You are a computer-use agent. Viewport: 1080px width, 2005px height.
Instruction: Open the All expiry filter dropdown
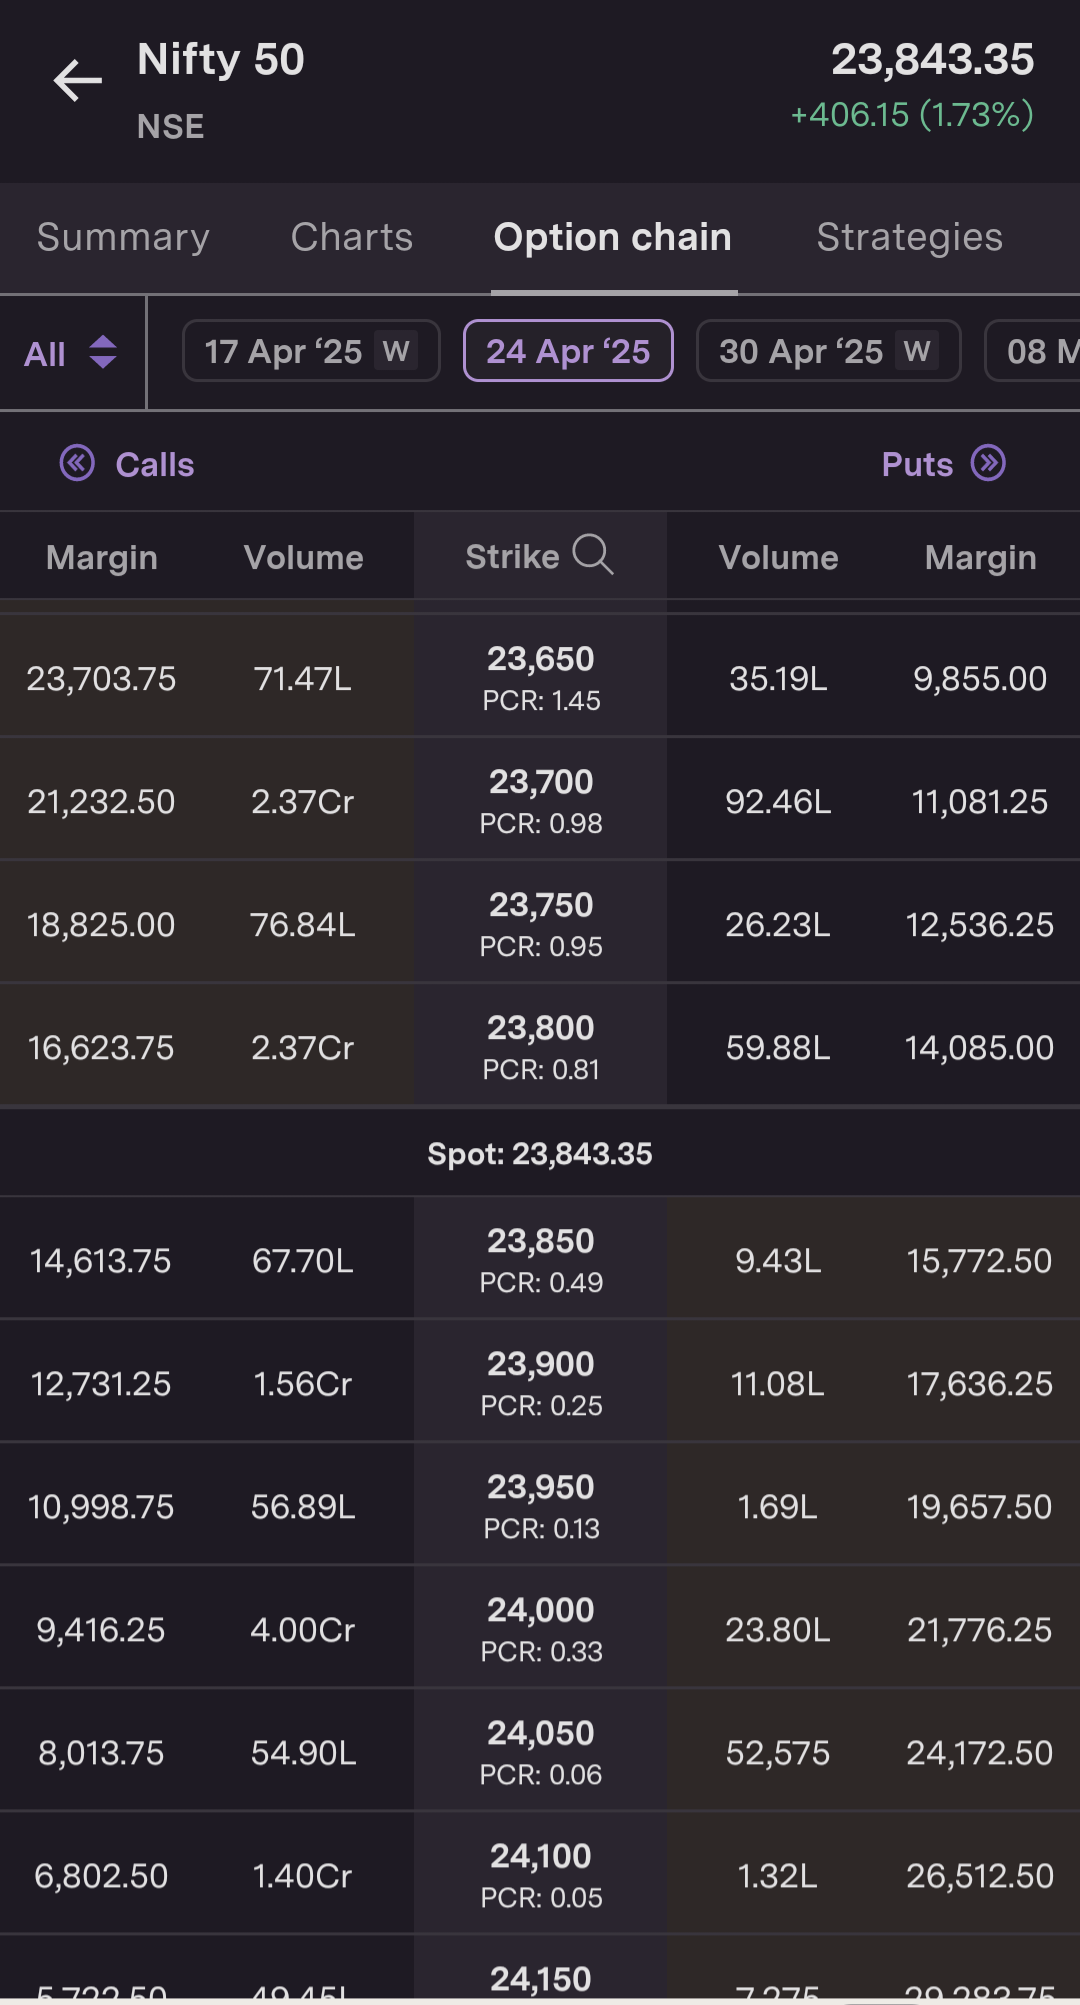pos(71,353)
